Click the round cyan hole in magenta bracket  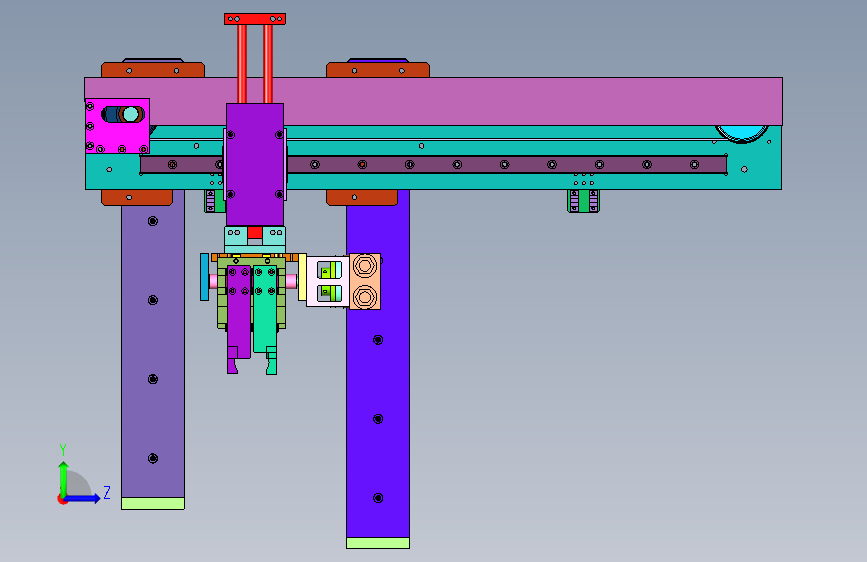[x=130, y=115]
